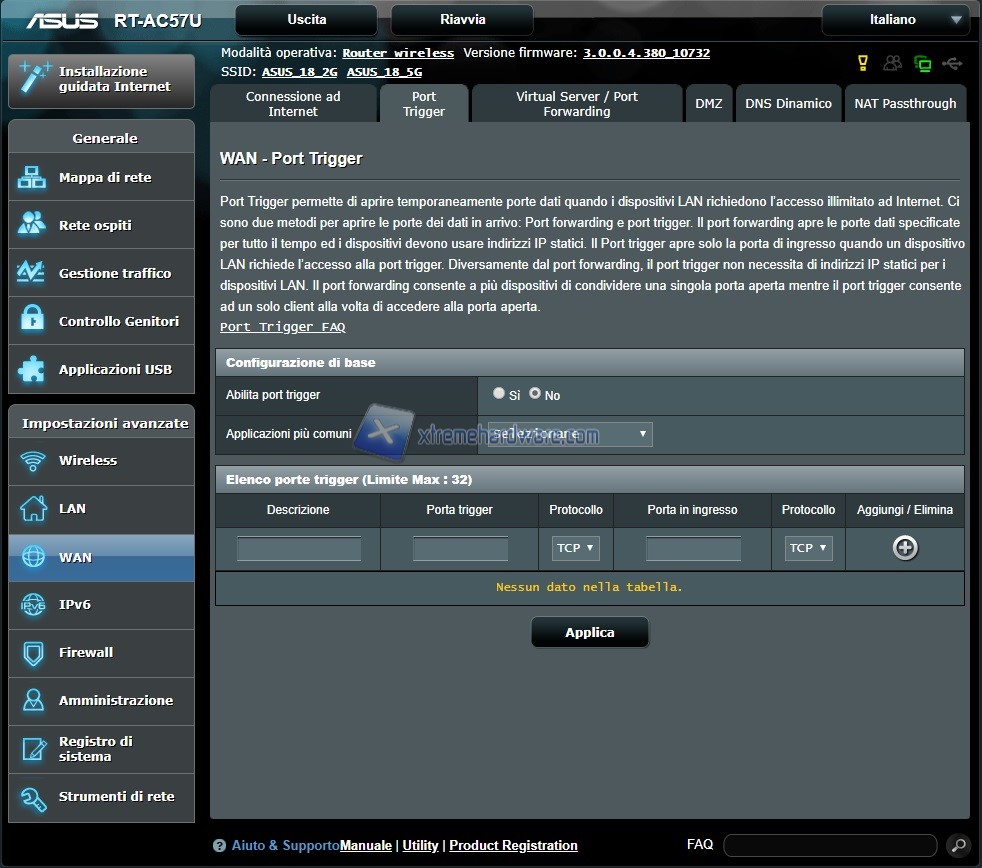Image resolution: width=982 pixels, height=868 pixels.
Task: Enable port trigger with Si radio
Action: [499, 394]
